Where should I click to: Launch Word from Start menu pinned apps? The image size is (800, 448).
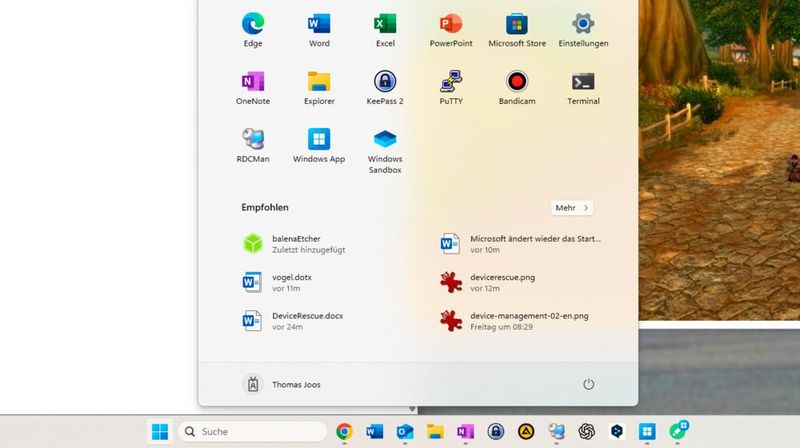(x=319, y=30)
